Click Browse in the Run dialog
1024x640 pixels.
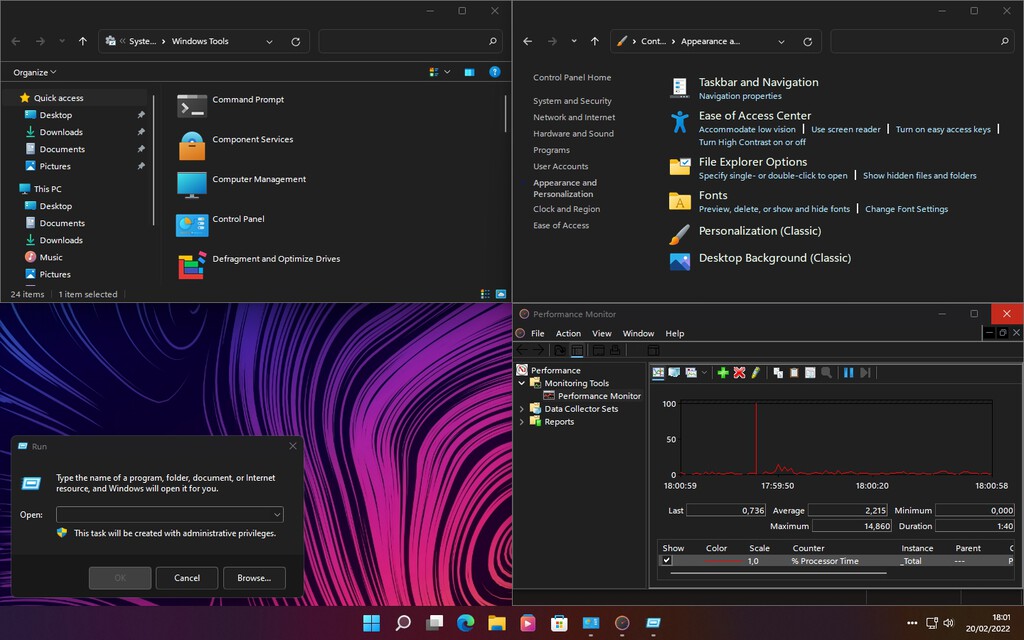[x=254, y=577]
